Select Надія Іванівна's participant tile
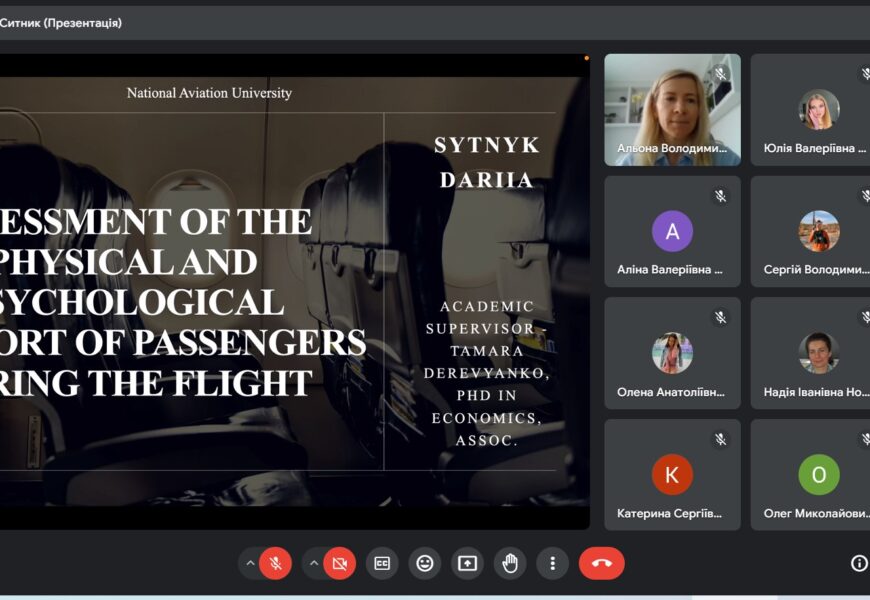The image size is (870, 600). pos(812,353)
